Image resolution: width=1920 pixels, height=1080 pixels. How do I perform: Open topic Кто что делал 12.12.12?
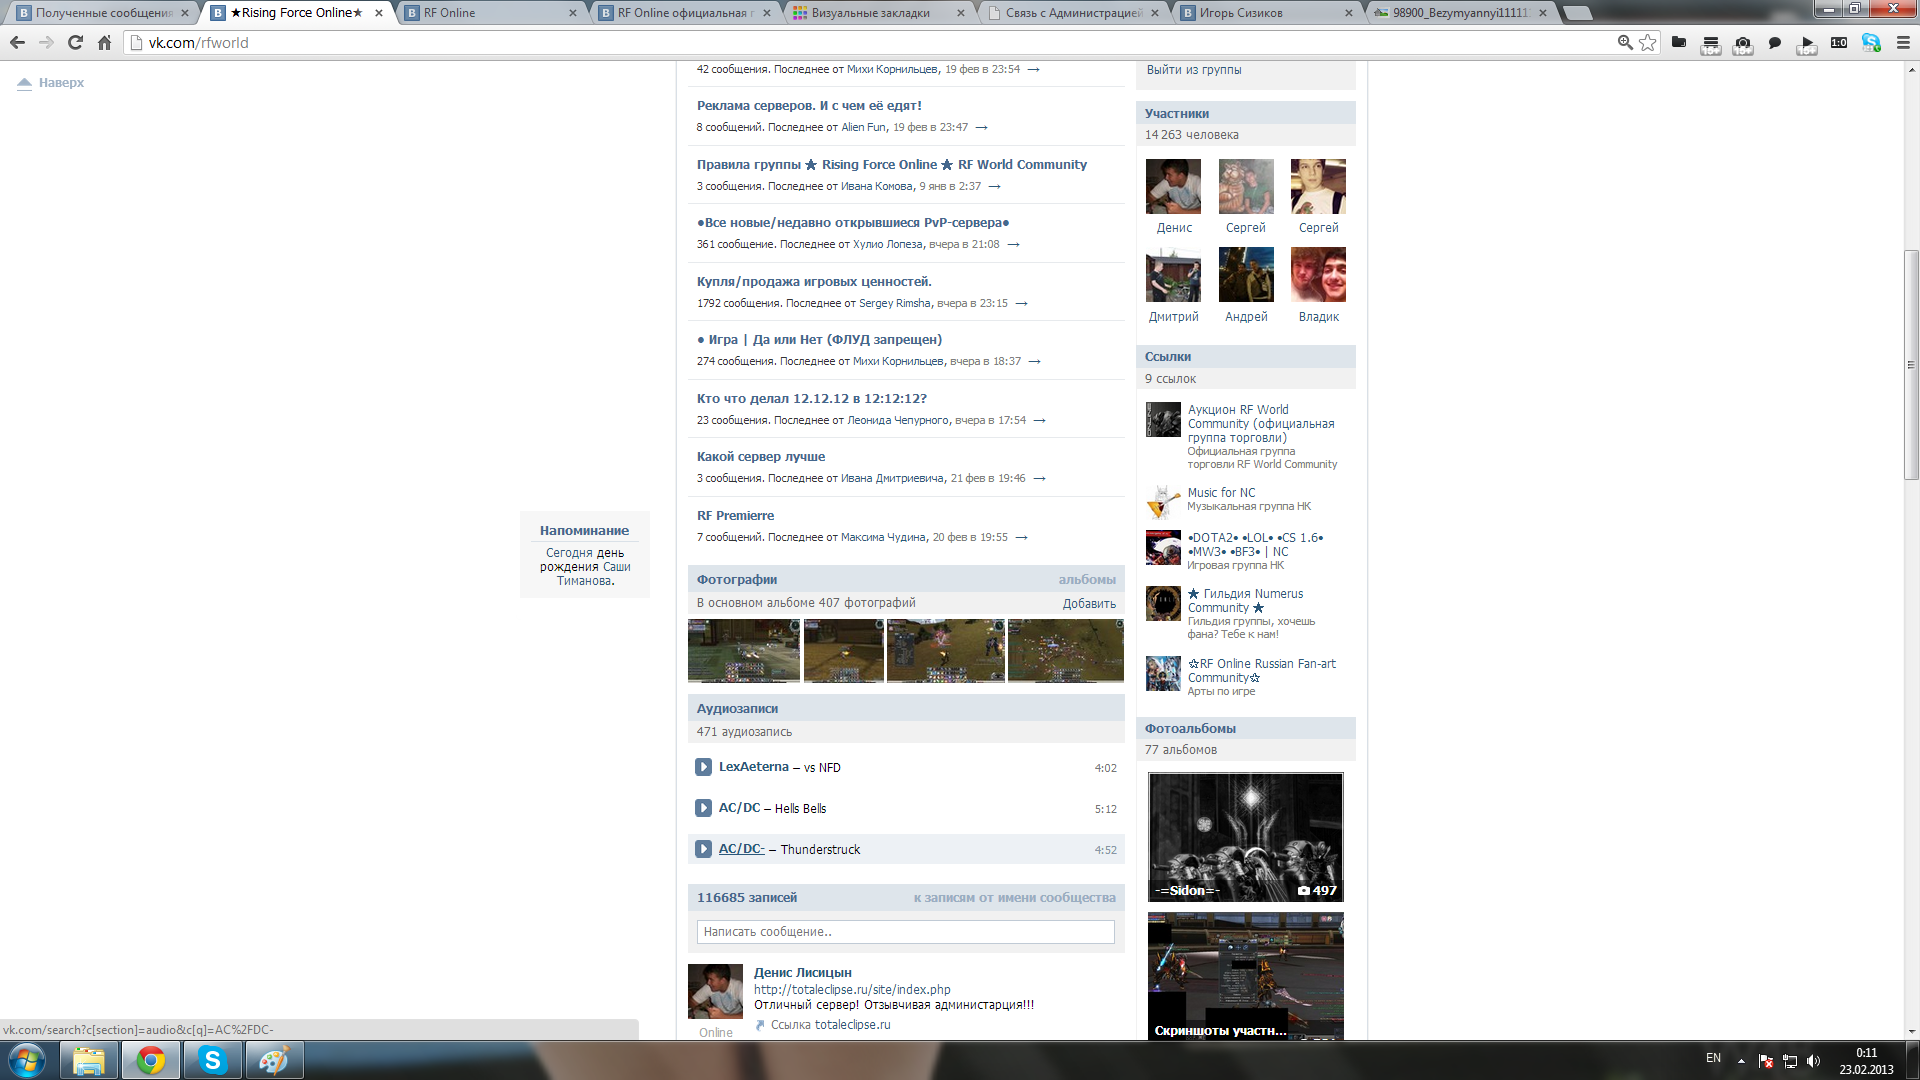point(812,399)
